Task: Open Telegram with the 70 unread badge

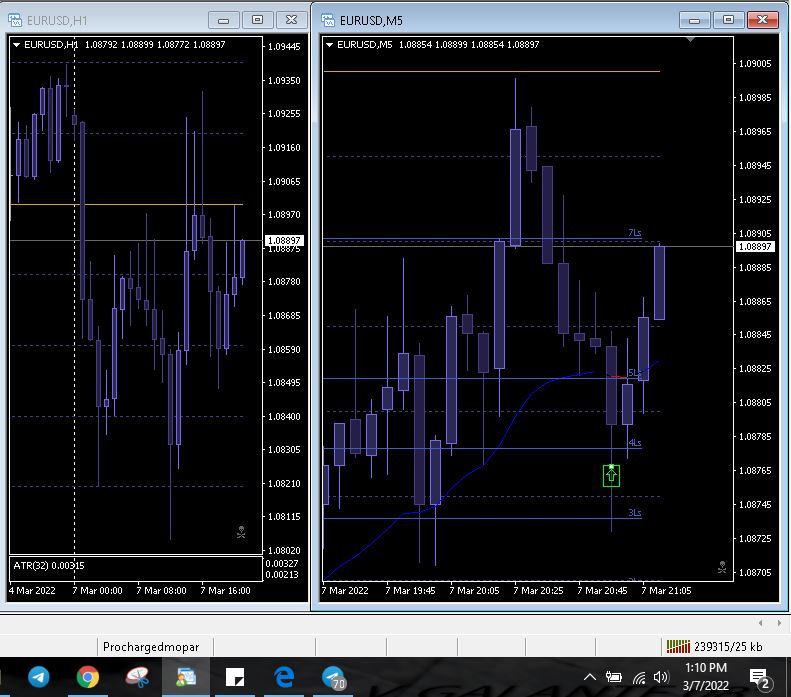Action: point(334,677)
